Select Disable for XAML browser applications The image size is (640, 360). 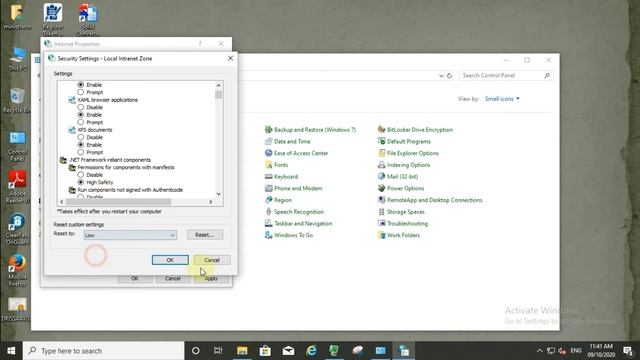80,107
